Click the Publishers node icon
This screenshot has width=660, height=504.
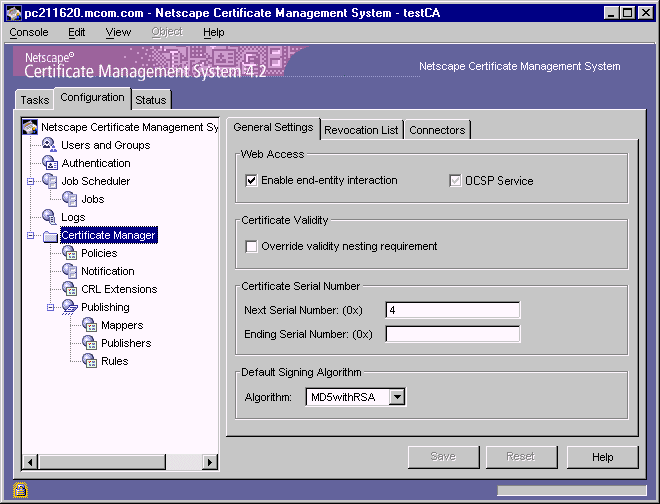(89, 343)
